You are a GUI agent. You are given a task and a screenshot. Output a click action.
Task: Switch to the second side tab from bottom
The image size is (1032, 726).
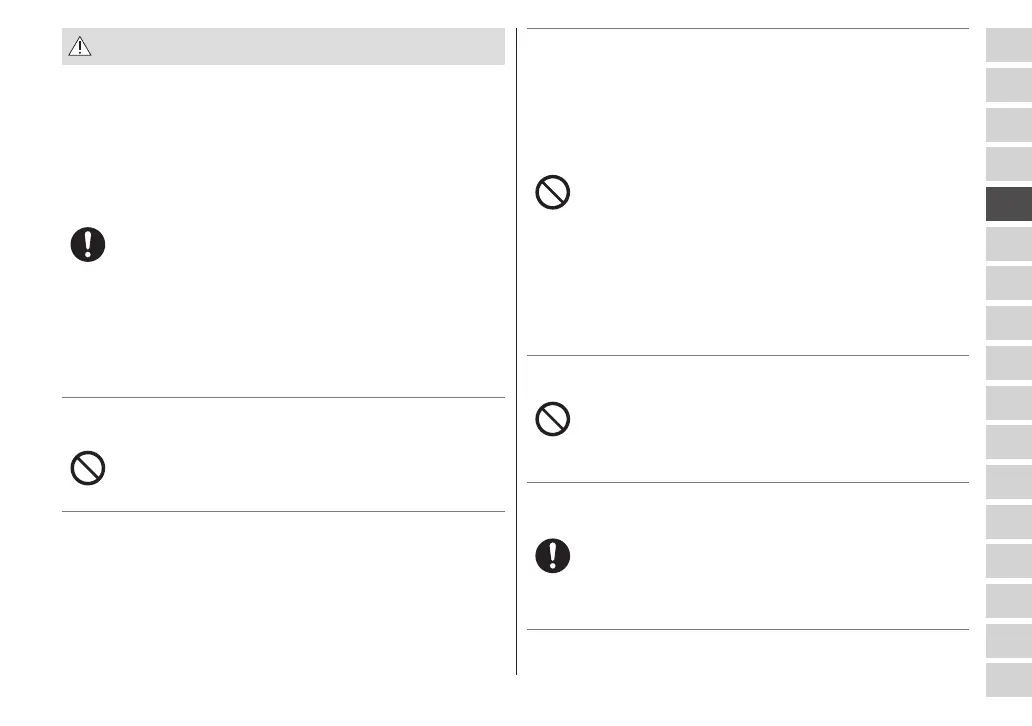(1008, 640)
